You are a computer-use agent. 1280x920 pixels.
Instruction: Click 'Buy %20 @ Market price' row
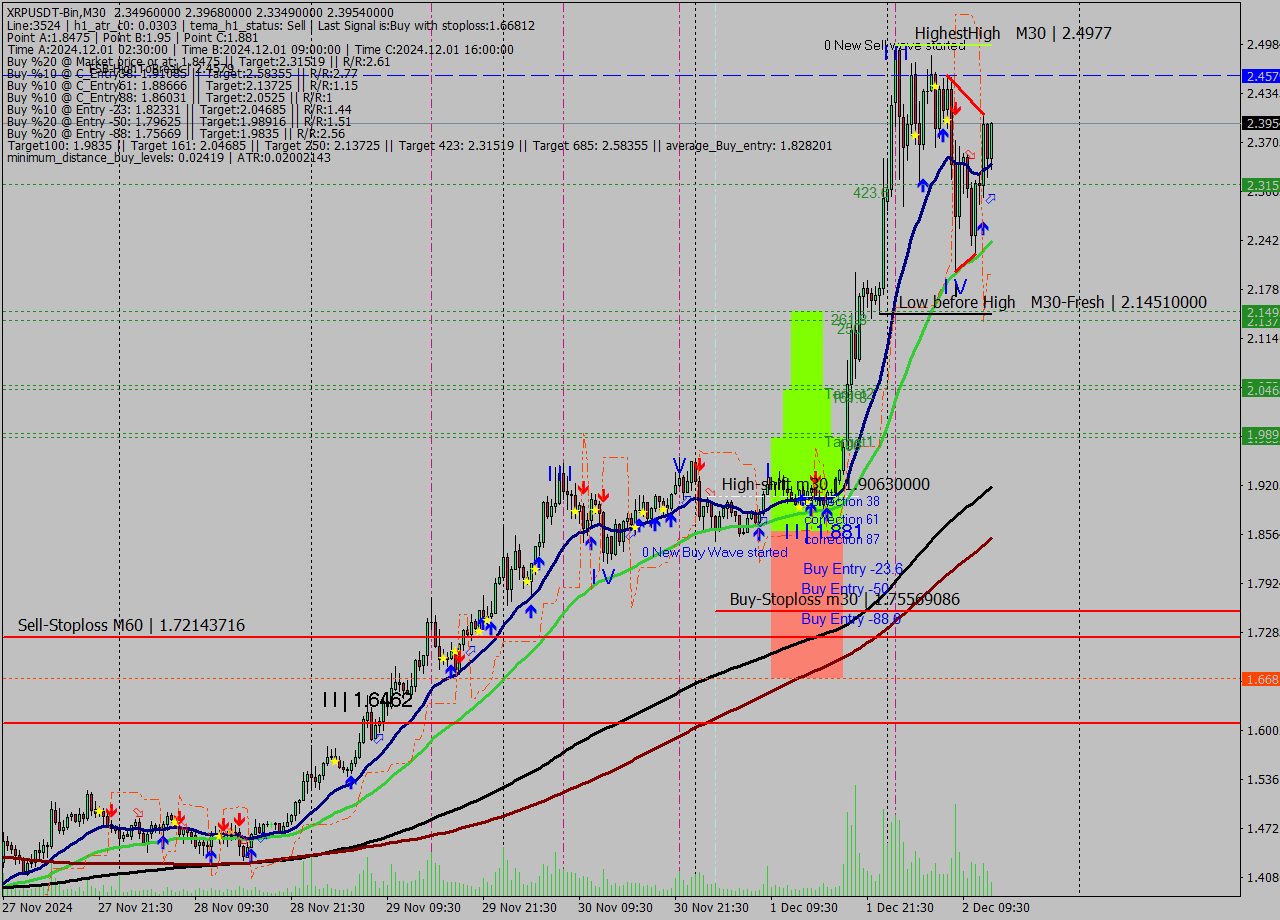[198, 61]
